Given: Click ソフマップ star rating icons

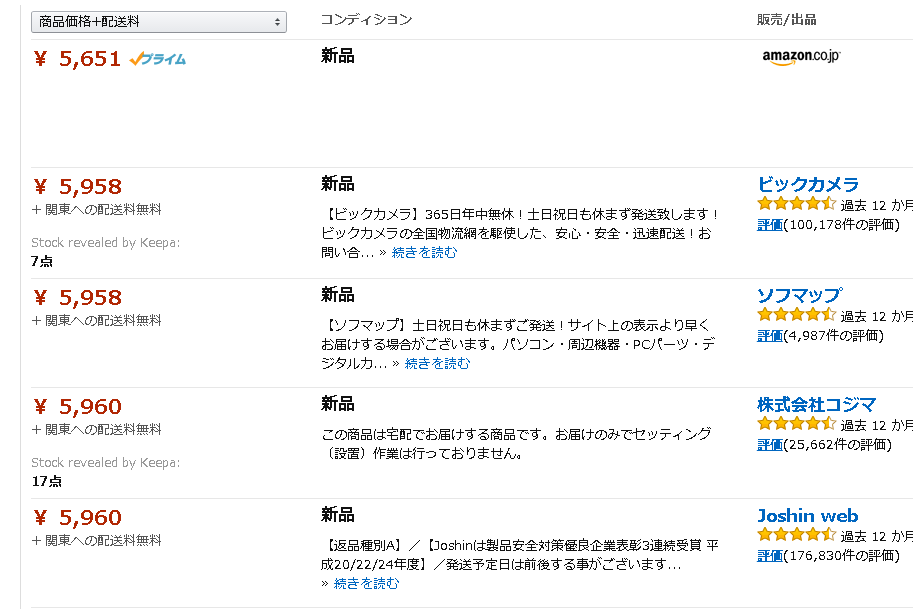Looking at the screenshot, I should [x=796, y=315].
